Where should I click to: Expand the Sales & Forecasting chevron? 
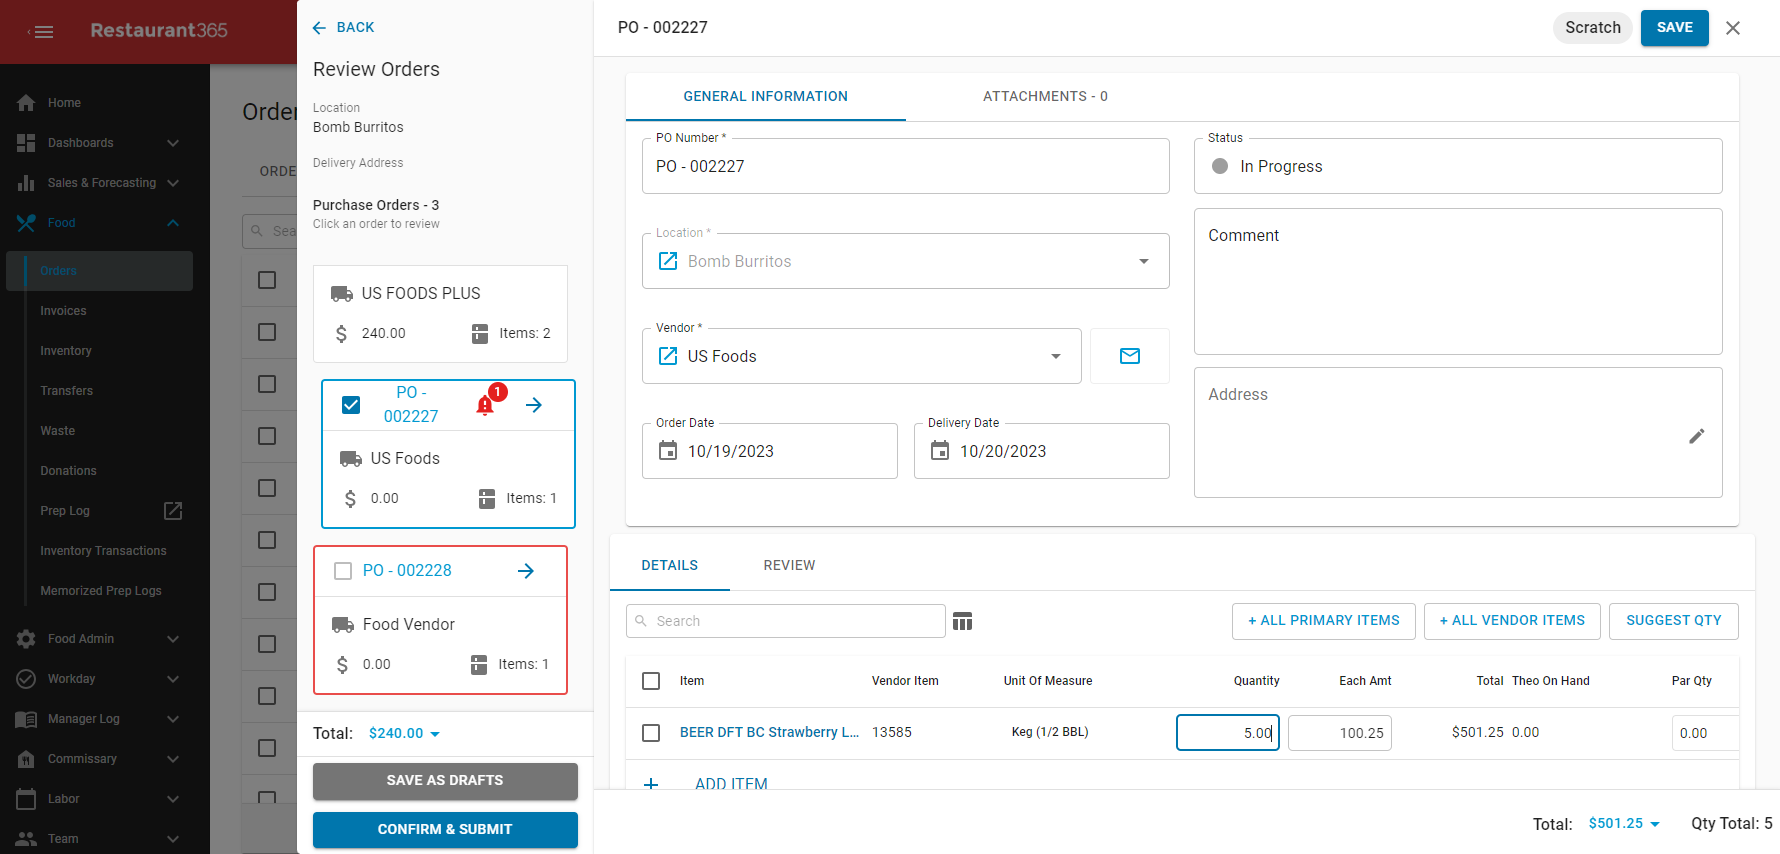[x=173, y=183]
